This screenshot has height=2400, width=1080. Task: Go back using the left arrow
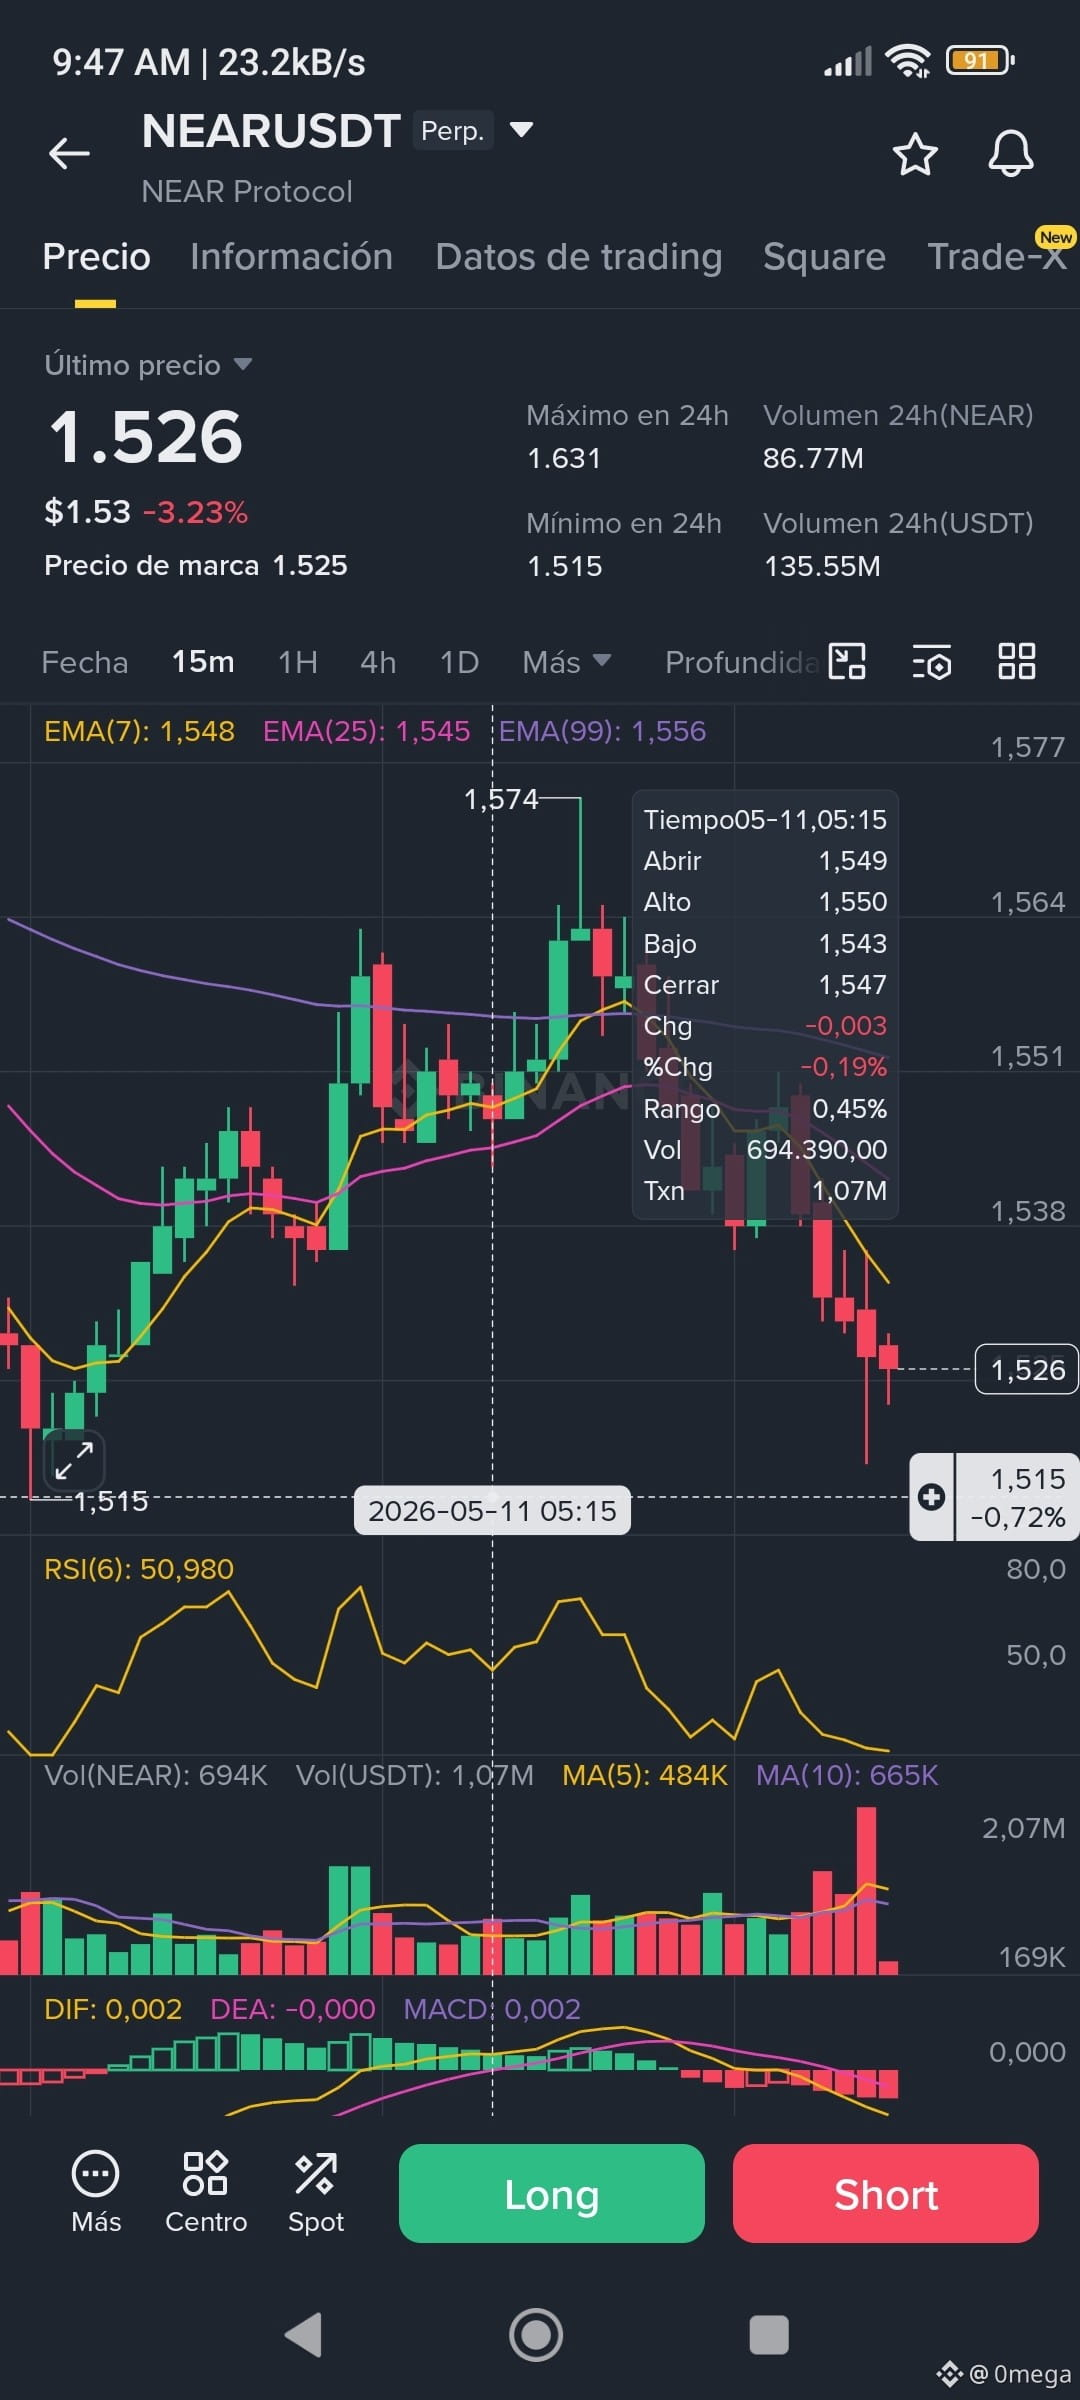(69, 153)
